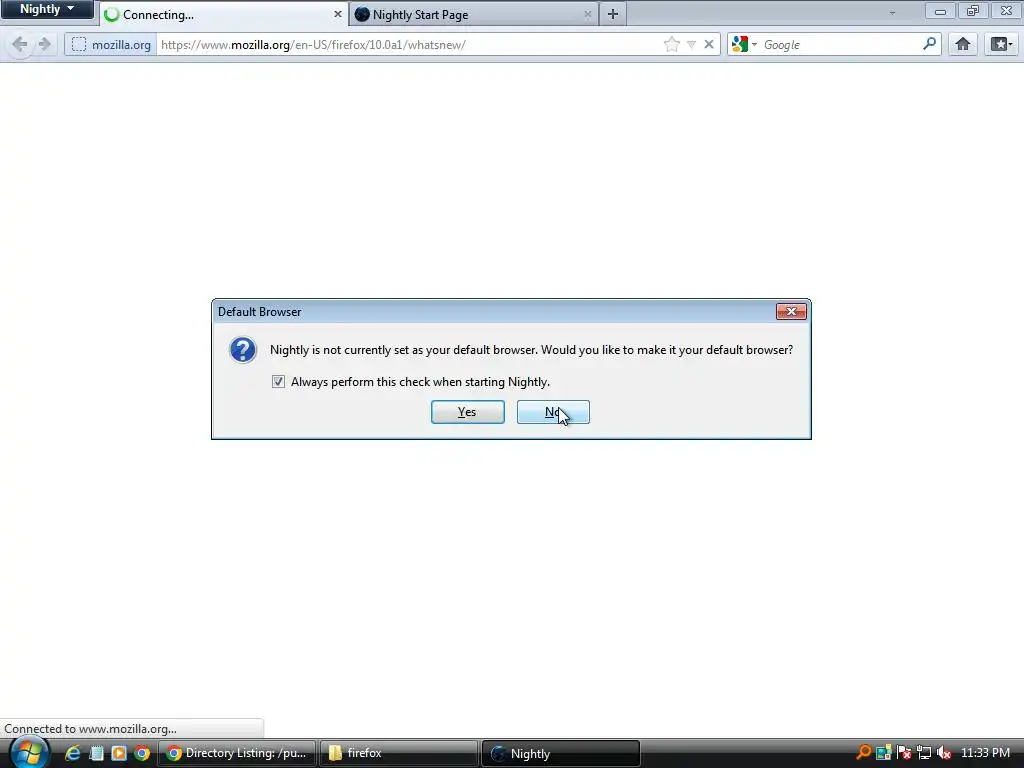Switch to the Nightly Start Page tab

473,14
